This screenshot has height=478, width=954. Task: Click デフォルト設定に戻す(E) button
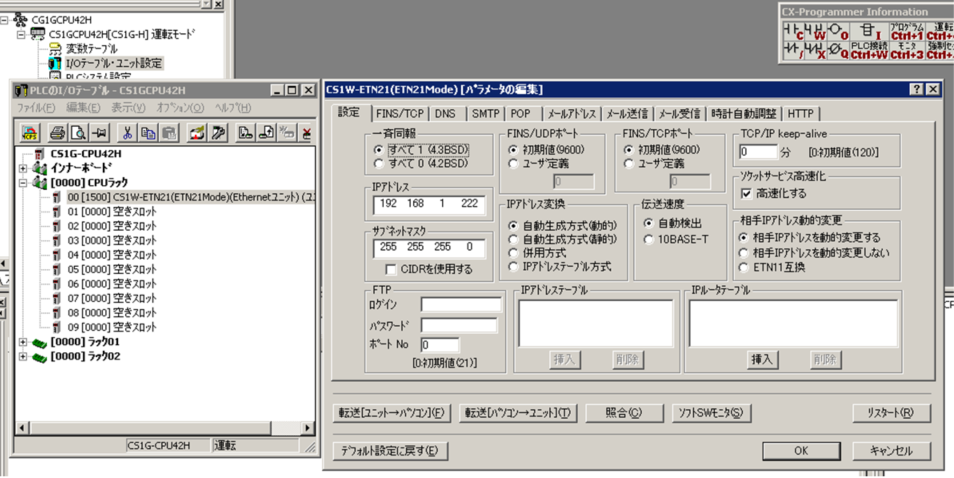(x=391, y=451)
